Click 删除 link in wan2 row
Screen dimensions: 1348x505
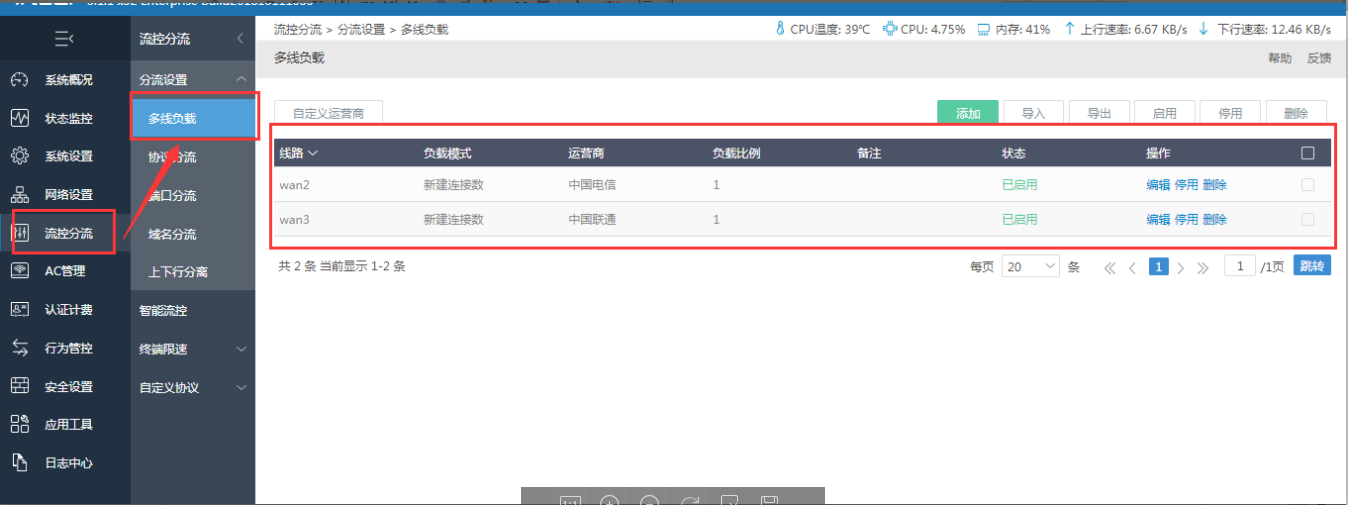pos(1215,185)
